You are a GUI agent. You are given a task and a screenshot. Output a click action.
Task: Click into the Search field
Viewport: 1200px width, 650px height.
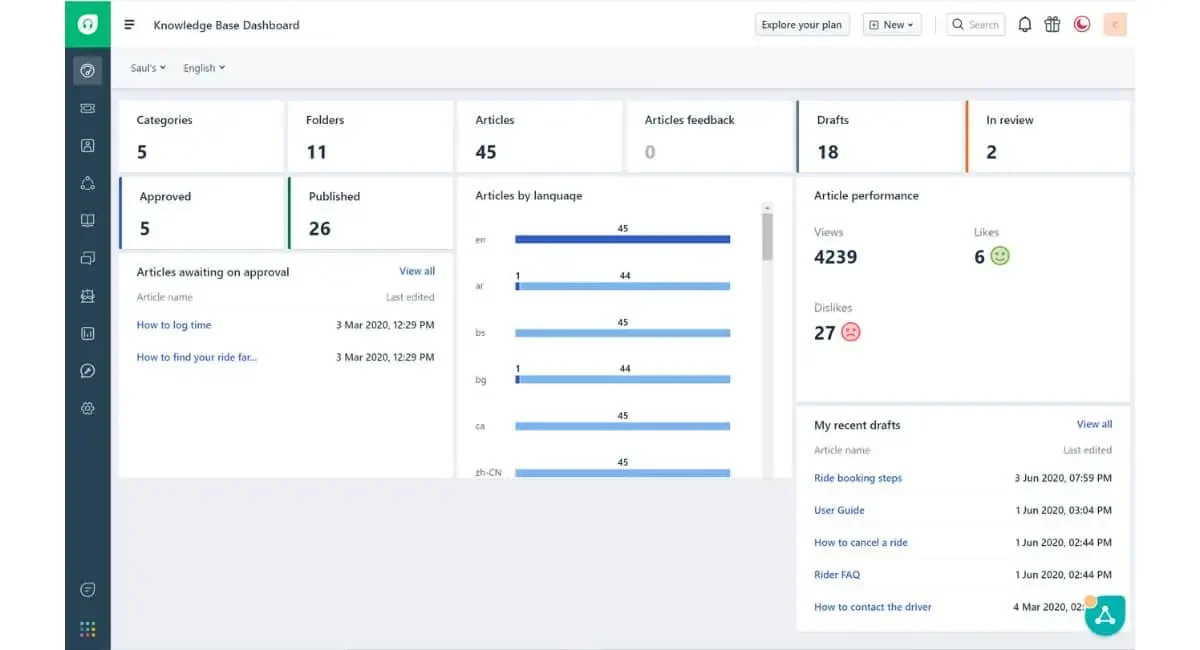pyautogui.click(x=976, y=25)
